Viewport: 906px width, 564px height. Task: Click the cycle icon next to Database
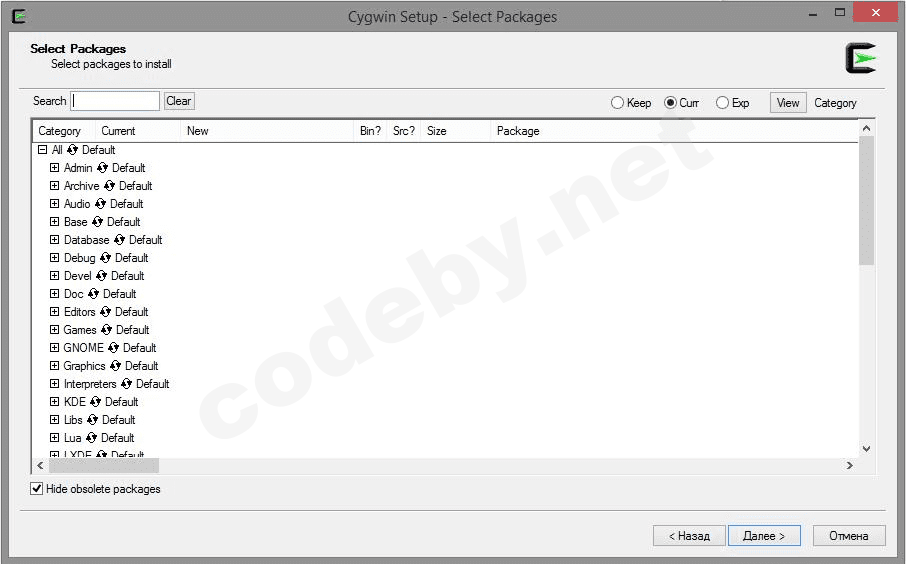[119, 239]
